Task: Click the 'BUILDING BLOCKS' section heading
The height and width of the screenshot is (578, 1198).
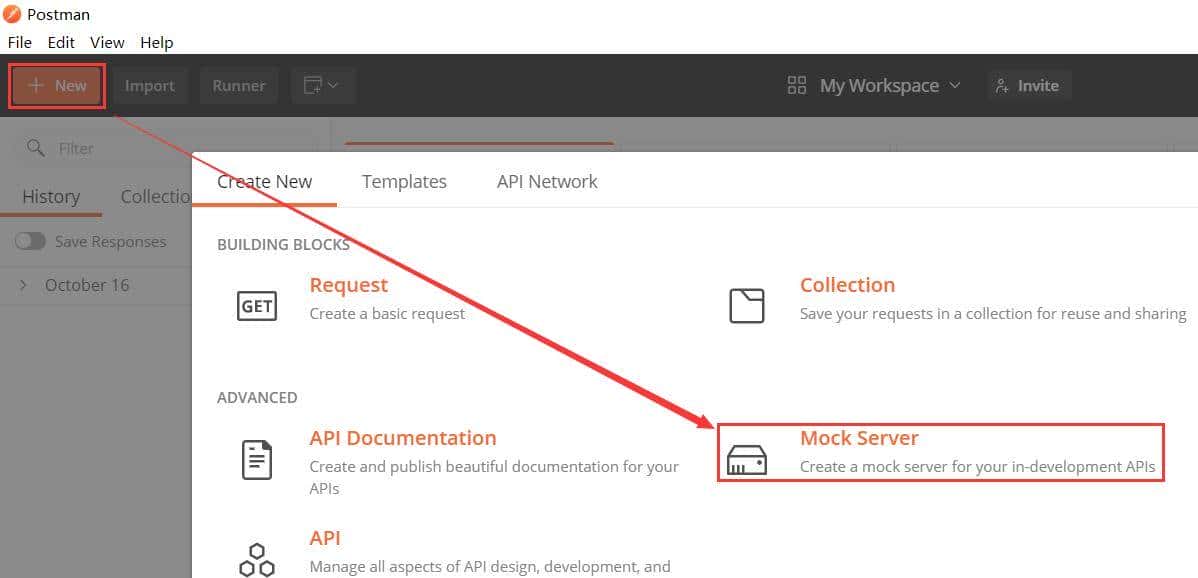Action: (x=283, y=245)
